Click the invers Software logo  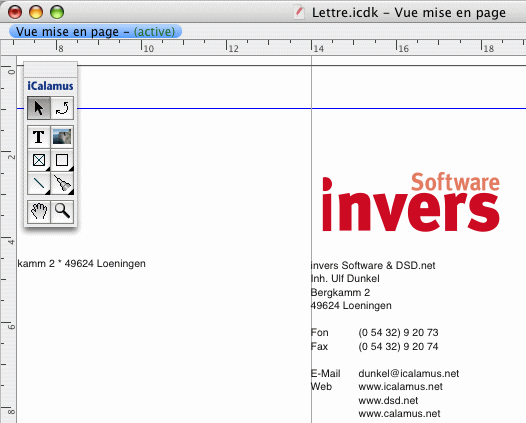411,202
